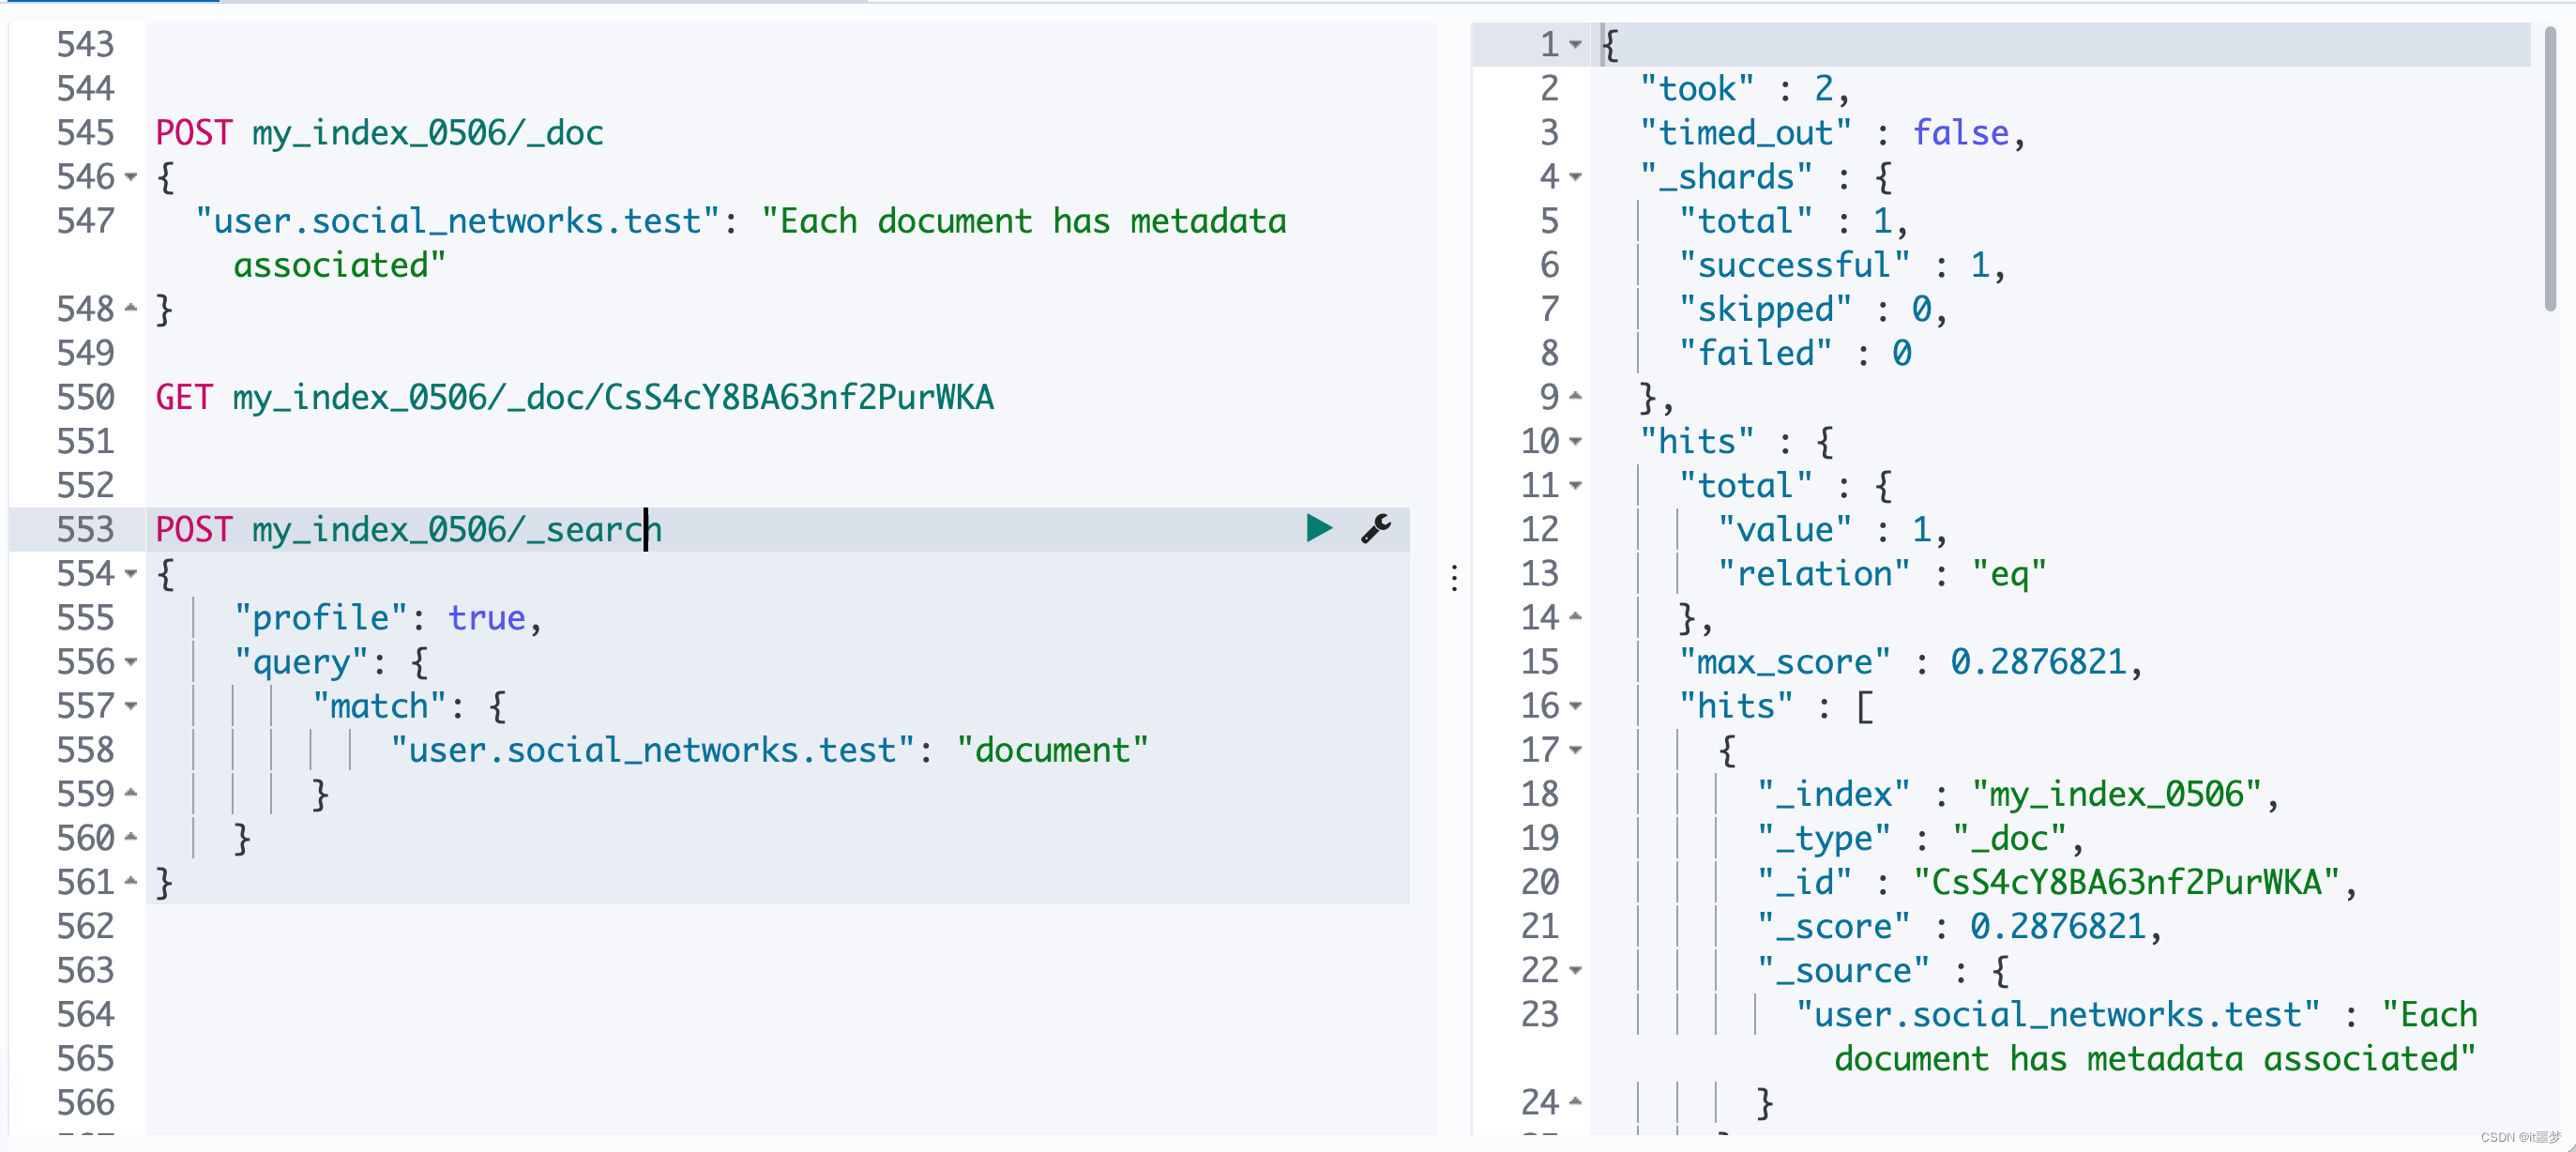Click the "timed_out" : false line

point(1832,133)
